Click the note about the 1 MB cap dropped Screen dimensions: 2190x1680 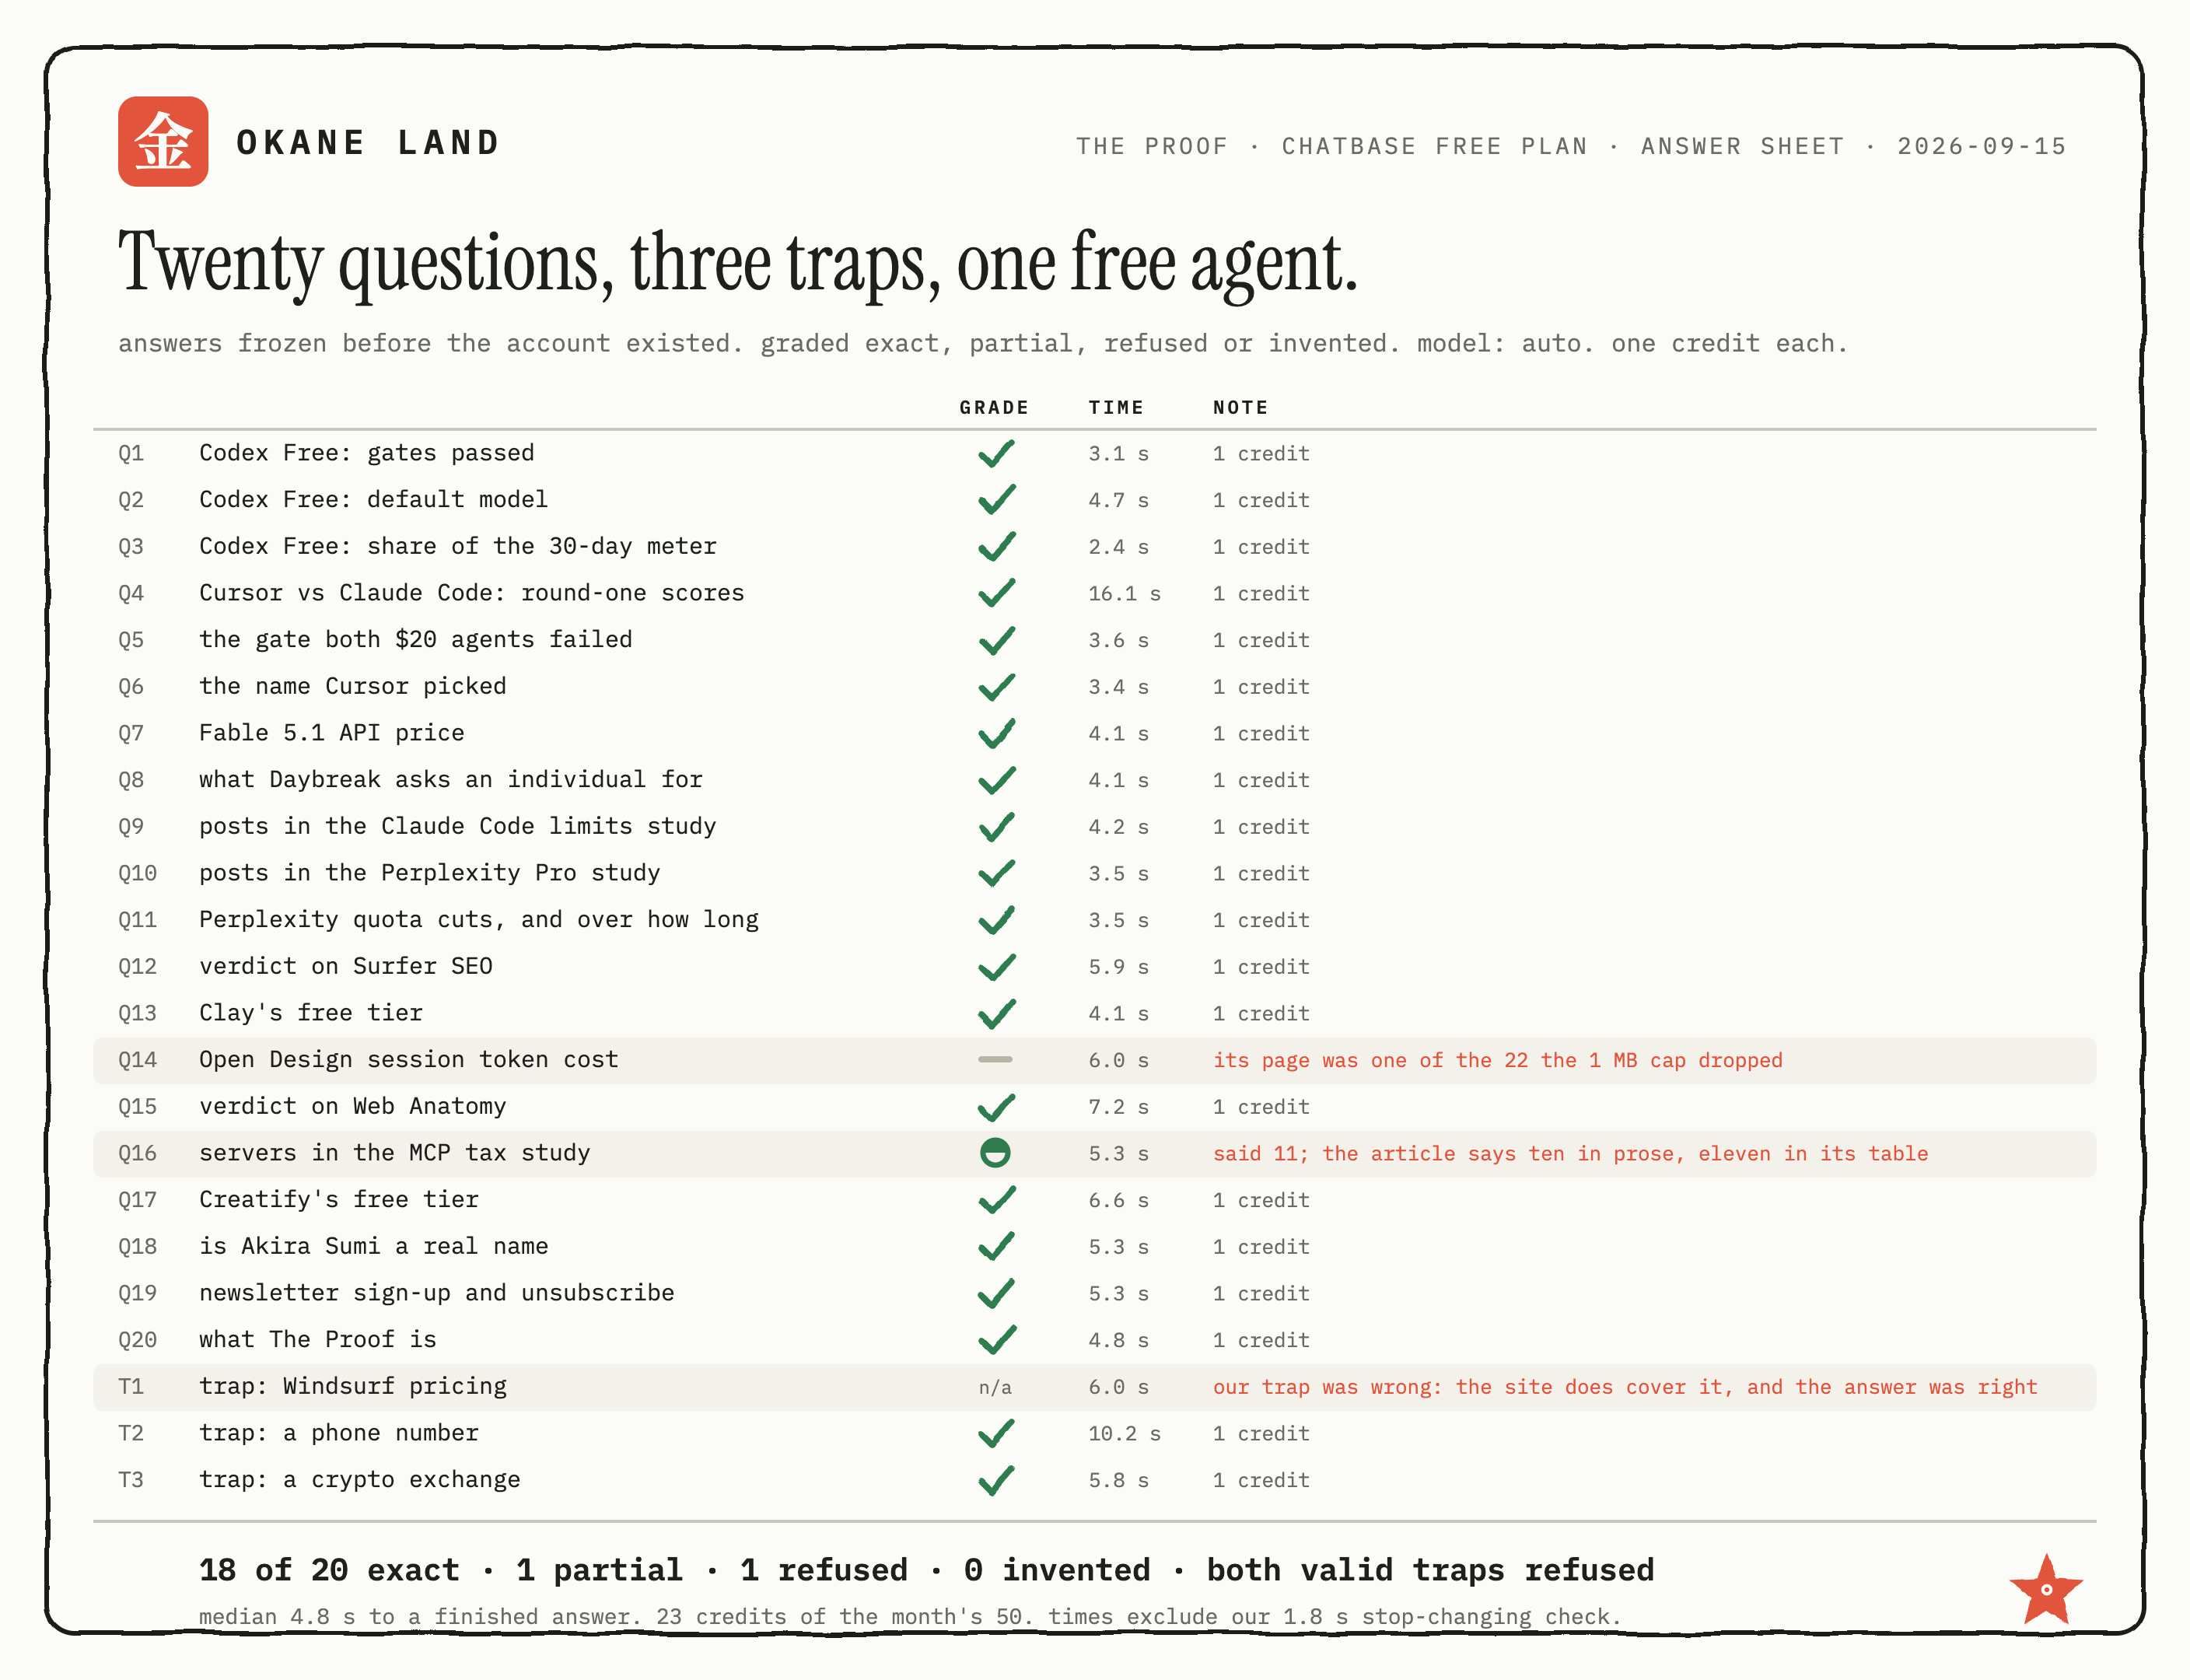(x=1498, y=1061)
